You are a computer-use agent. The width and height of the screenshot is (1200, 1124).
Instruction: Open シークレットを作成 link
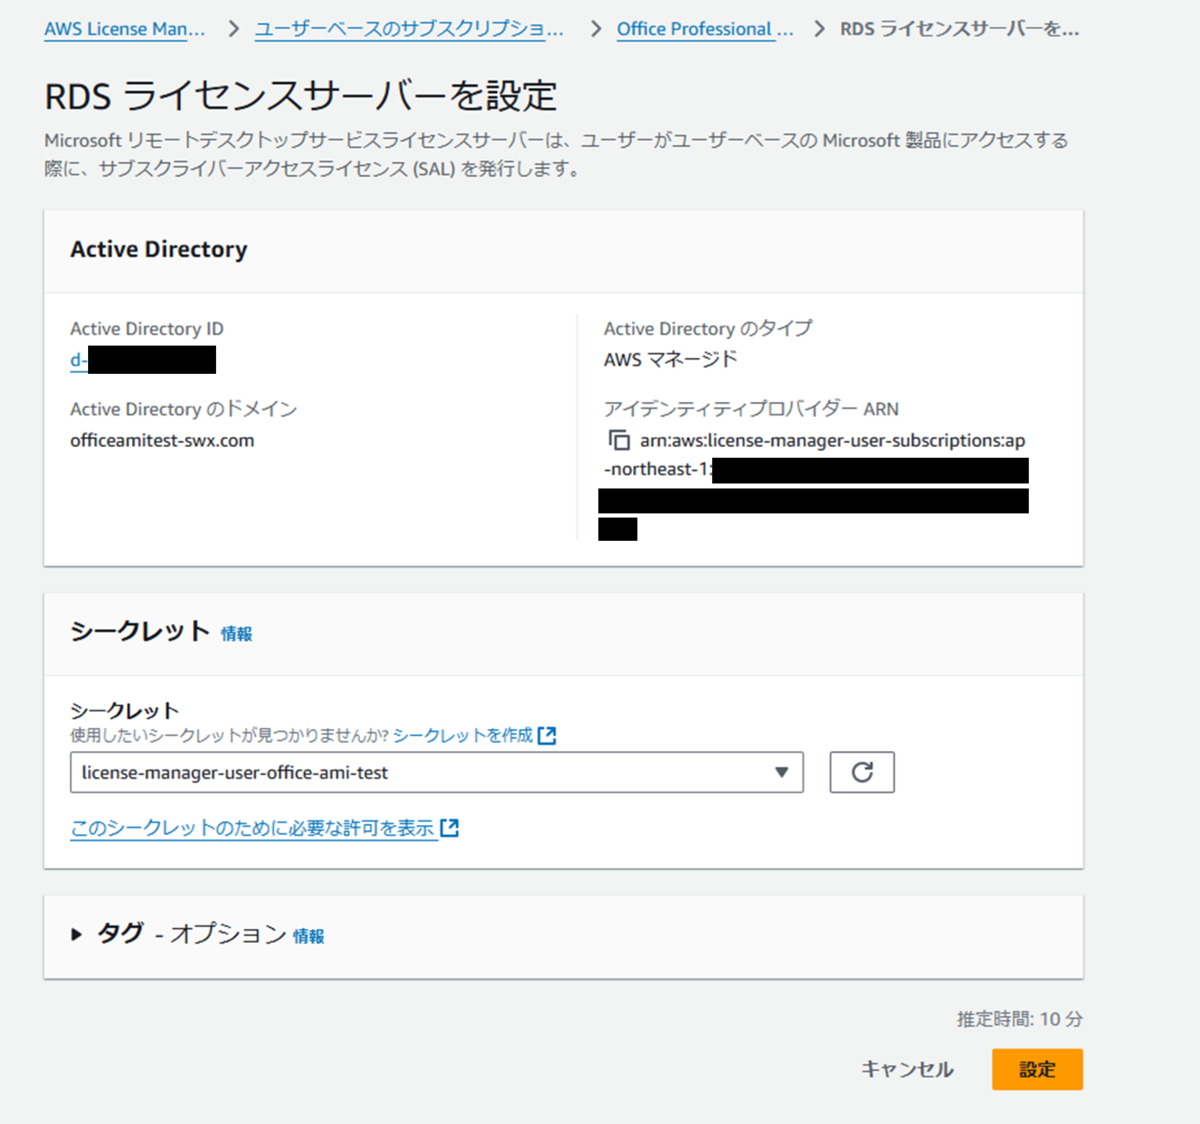(x=463, y=735)
